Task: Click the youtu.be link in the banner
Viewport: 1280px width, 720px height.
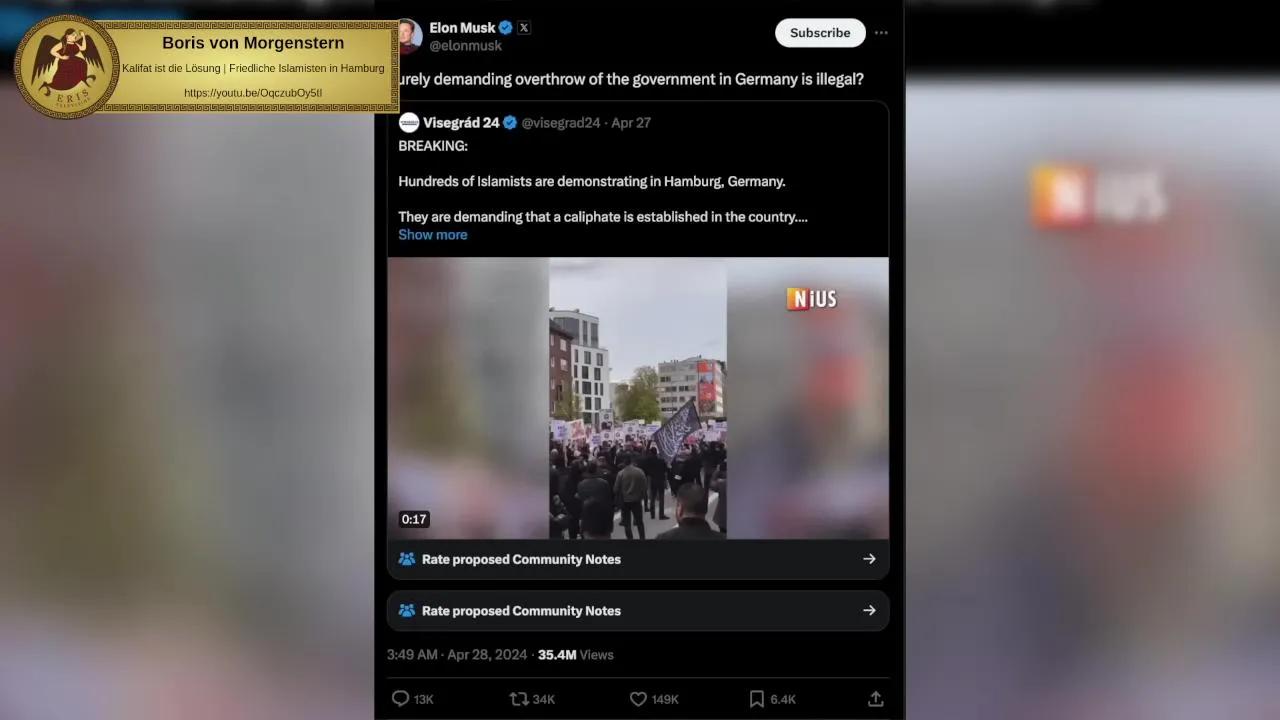Action: (x=253, y=93)
